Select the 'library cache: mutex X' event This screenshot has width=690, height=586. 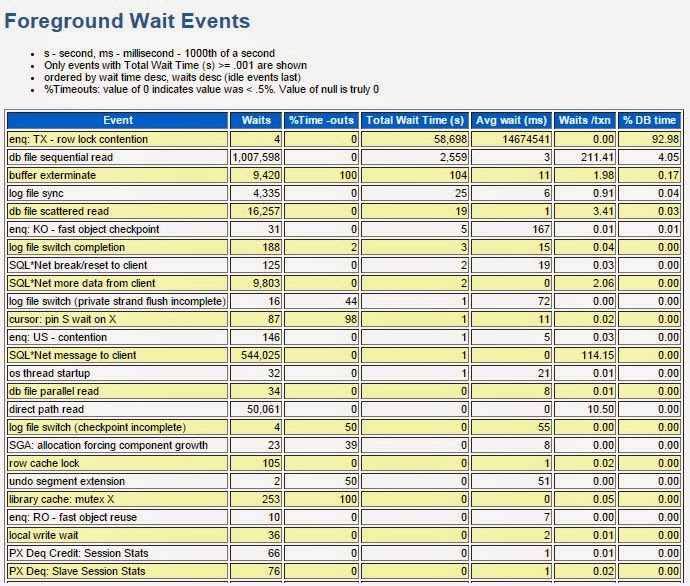coord(118,500)
